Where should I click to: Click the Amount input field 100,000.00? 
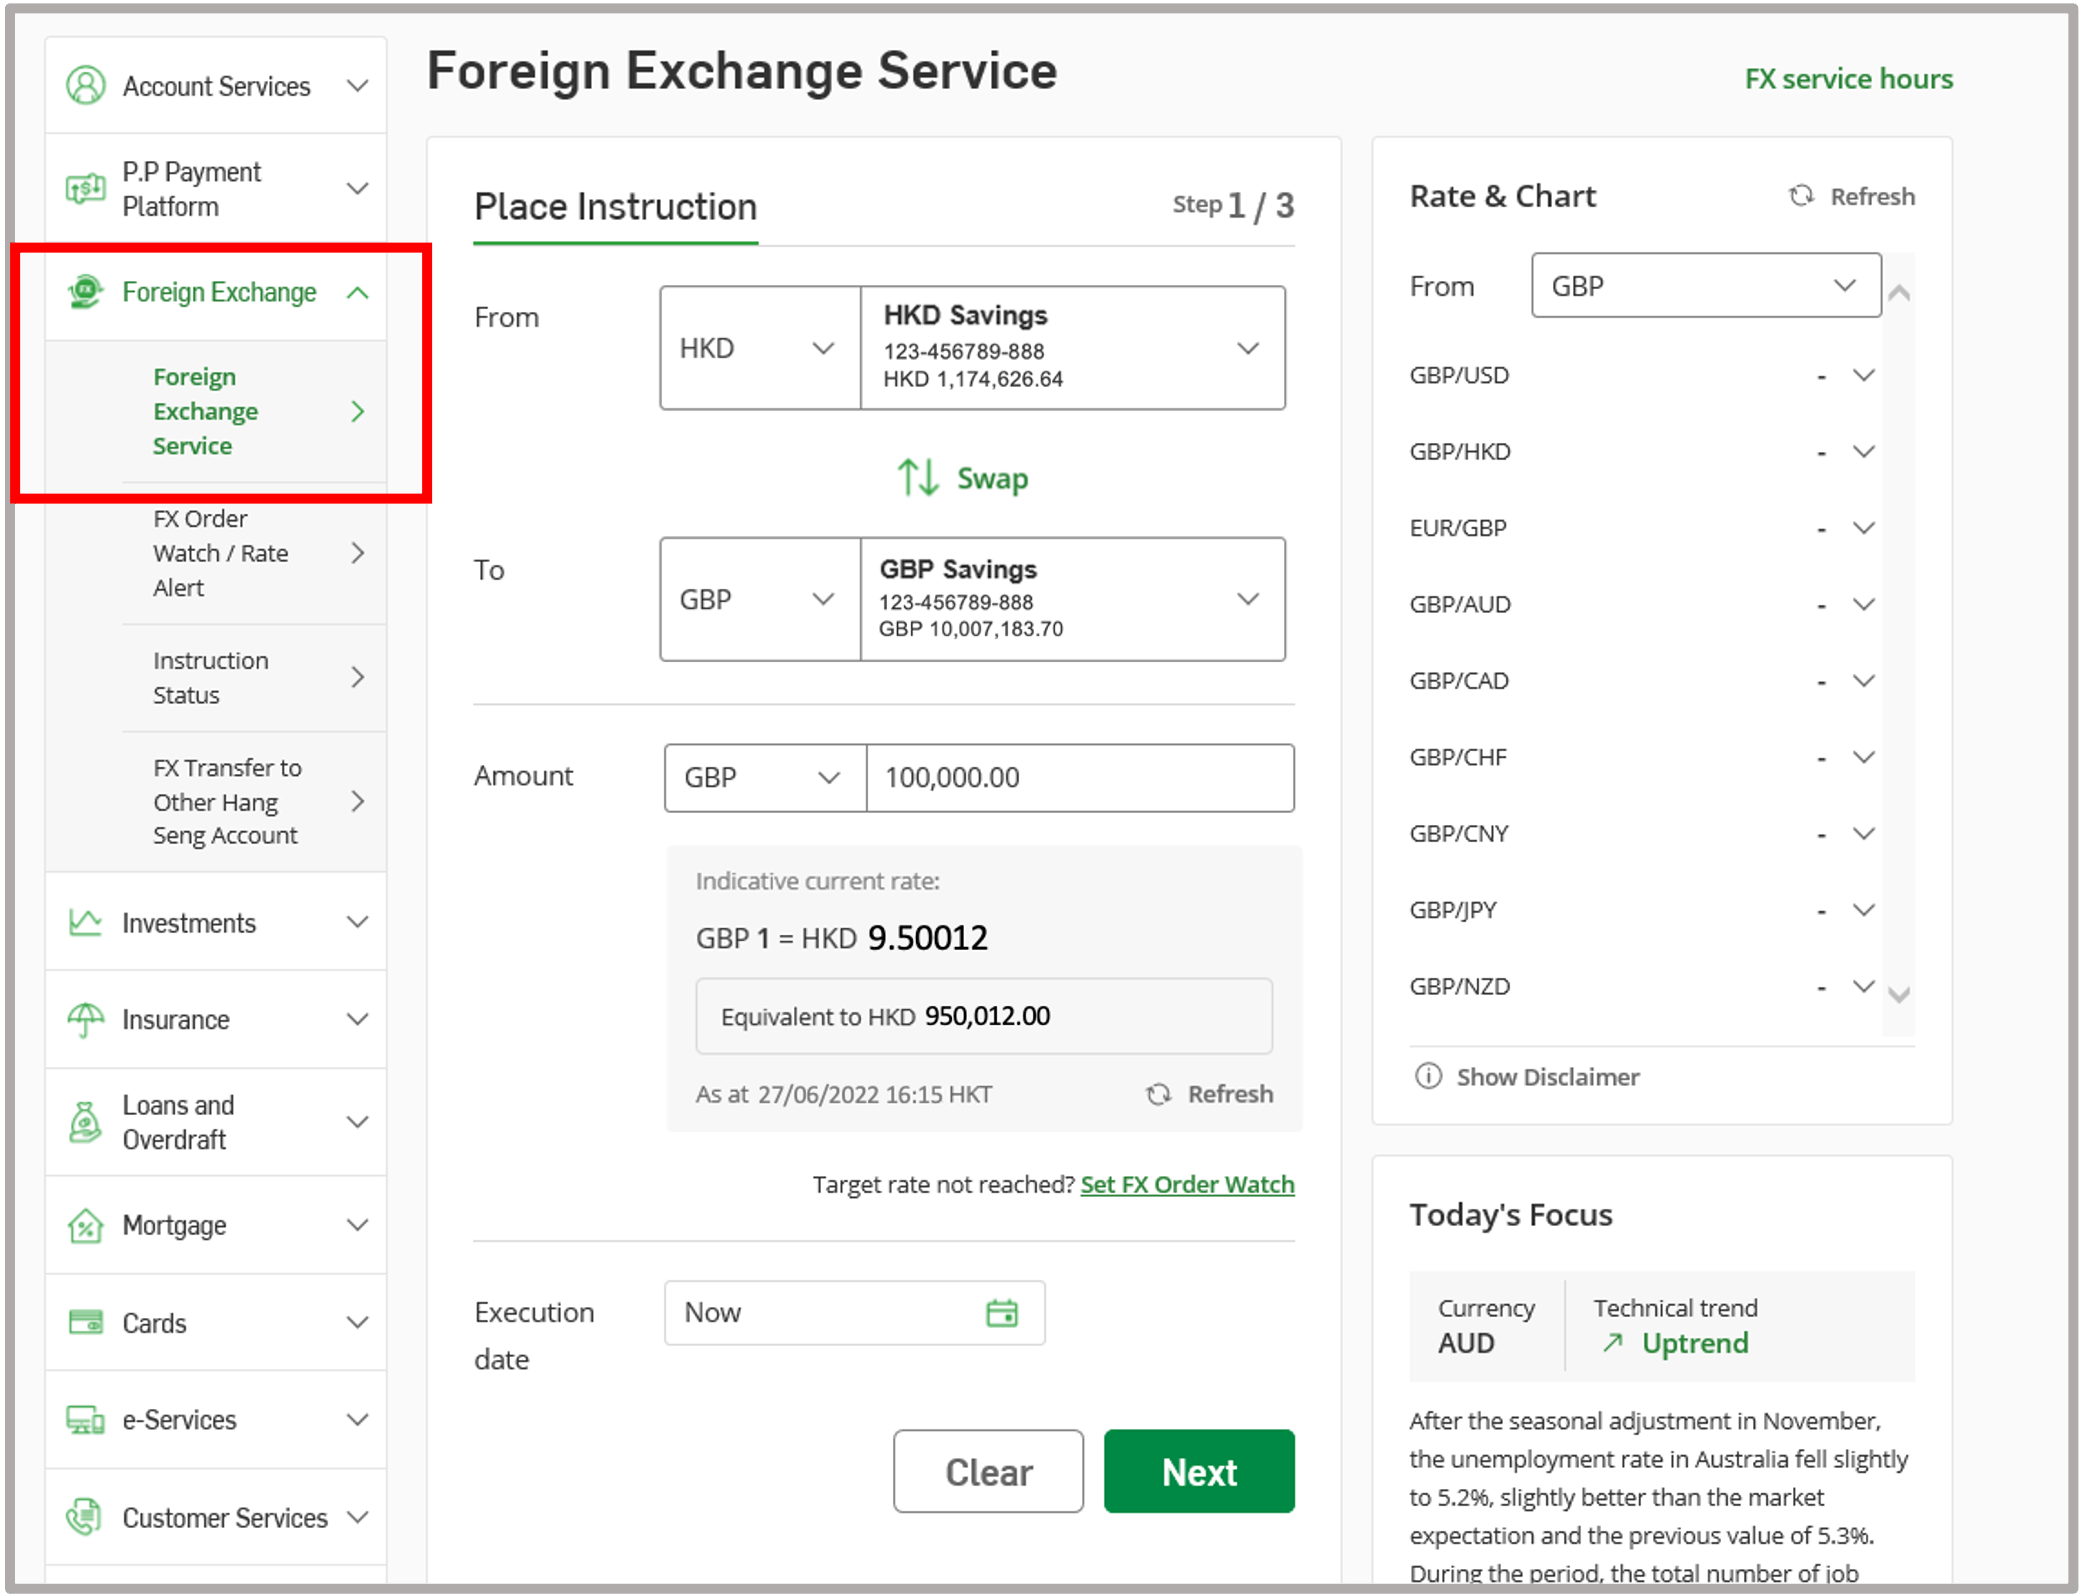click(x=1080, y=777)
